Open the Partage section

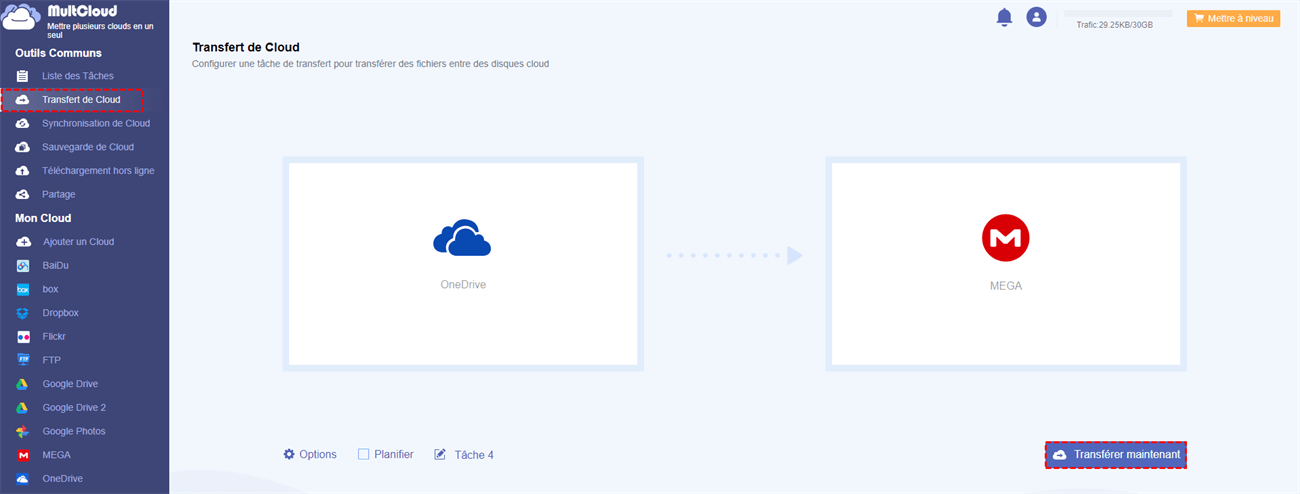(59, 195)
